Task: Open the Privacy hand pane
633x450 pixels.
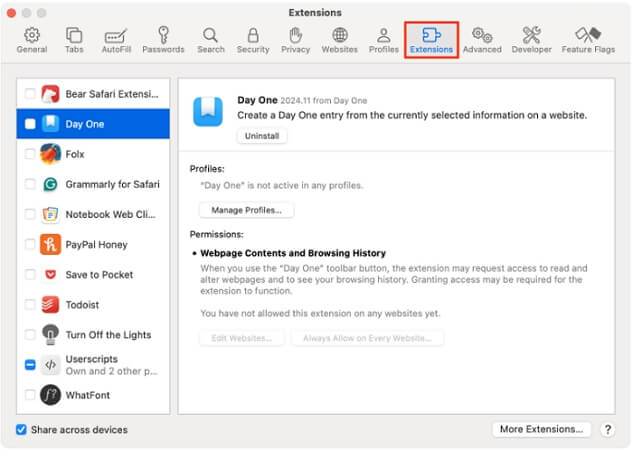Action: (296, 40)
